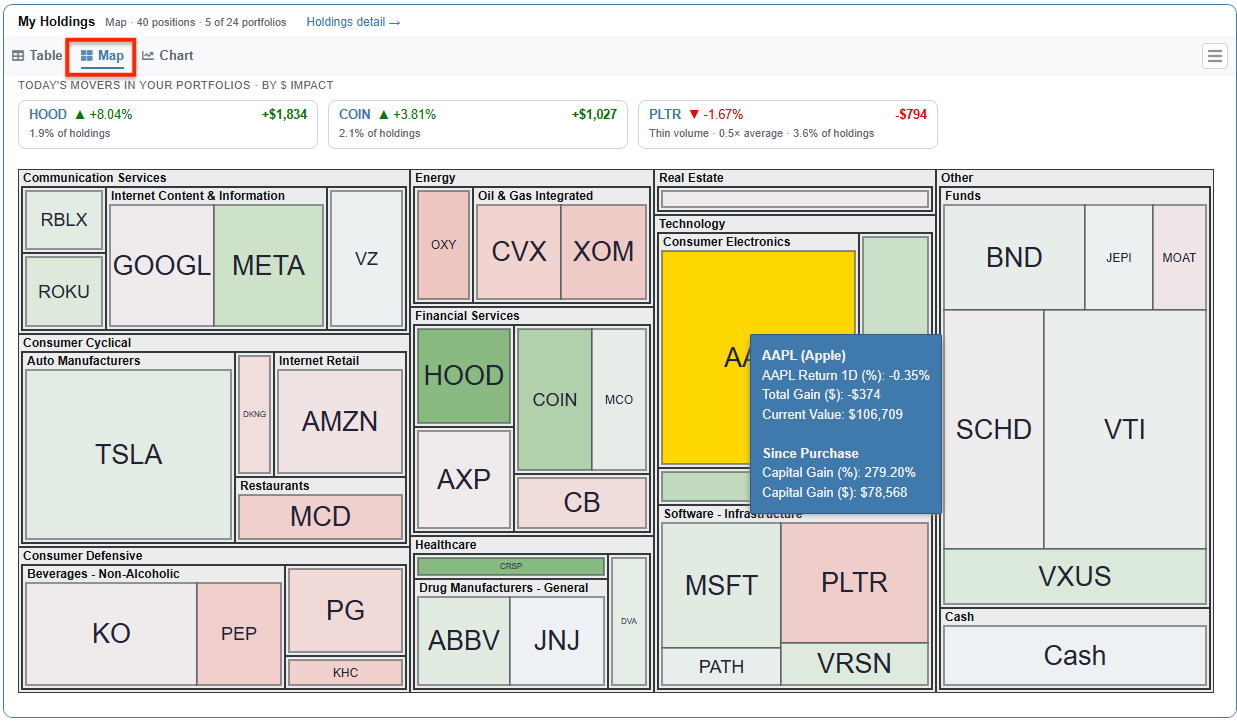This screenshot has width=1237, height=721.
Task: Open the HOOD top mover card
Action: tap(168, 124)
